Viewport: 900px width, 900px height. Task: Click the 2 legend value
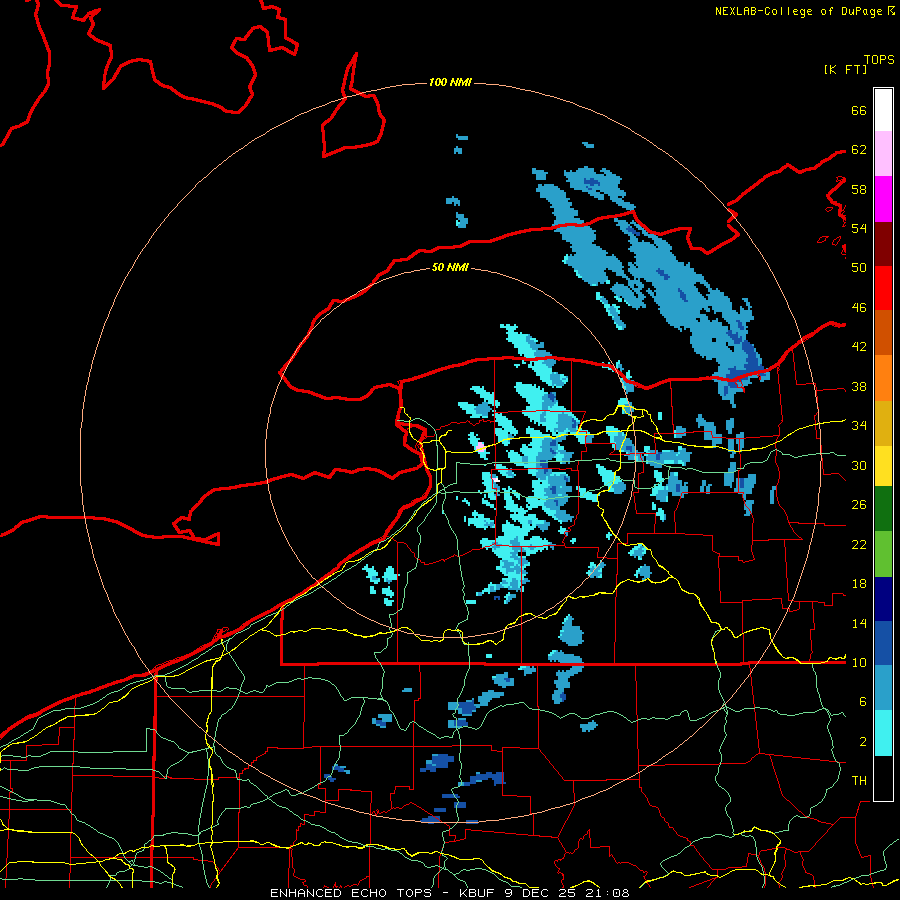[863, 742]
